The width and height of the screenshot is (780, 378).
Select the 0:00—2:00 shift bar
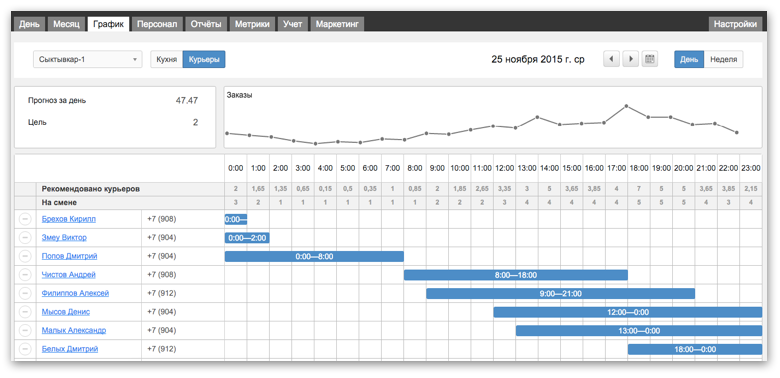coord(247,238)
